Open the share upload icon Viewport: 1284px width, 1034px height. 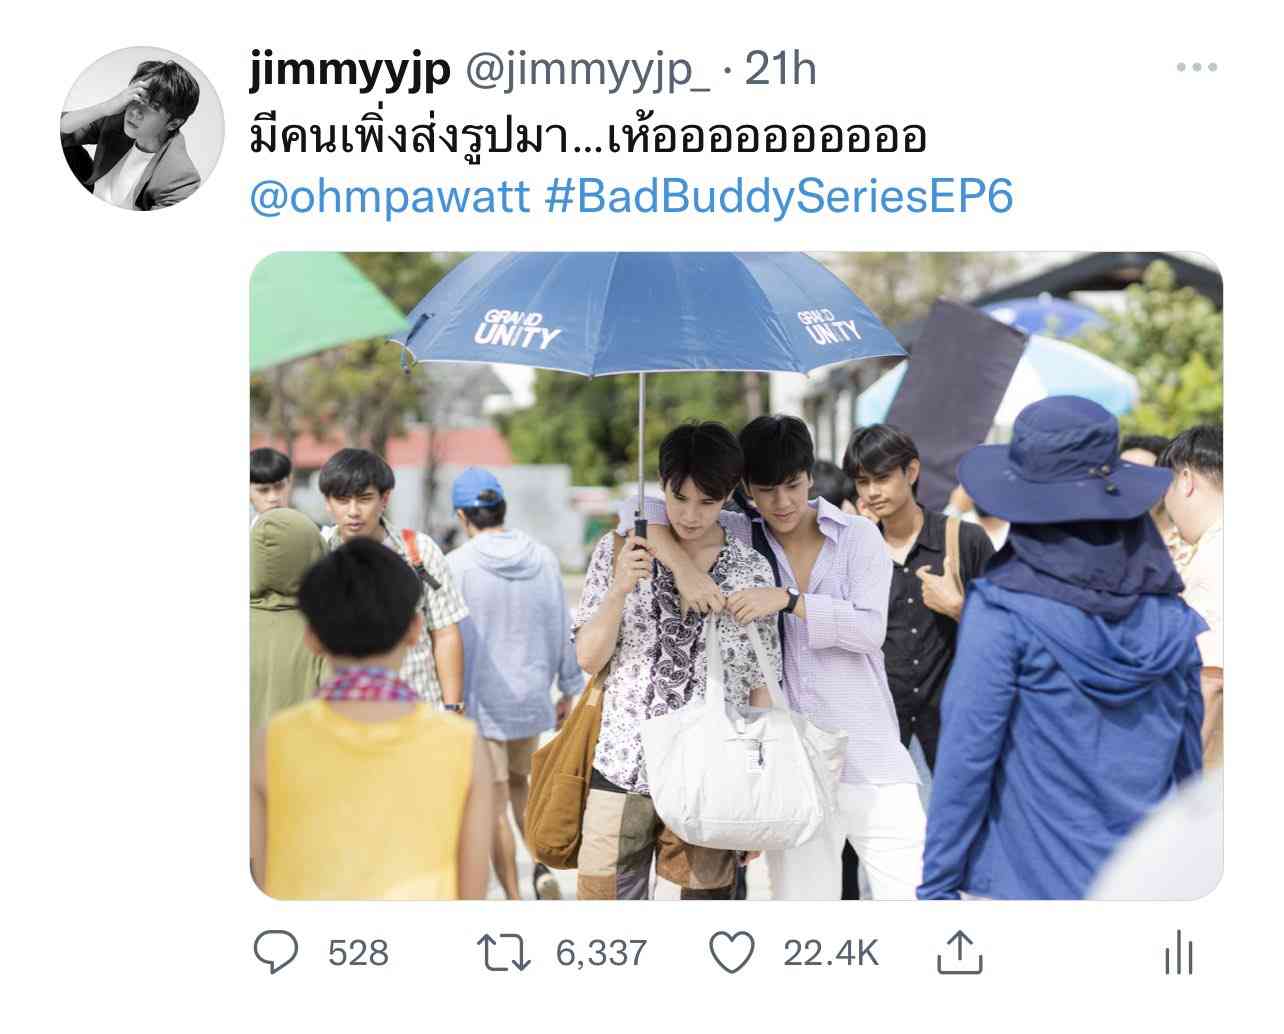point(960,951)
